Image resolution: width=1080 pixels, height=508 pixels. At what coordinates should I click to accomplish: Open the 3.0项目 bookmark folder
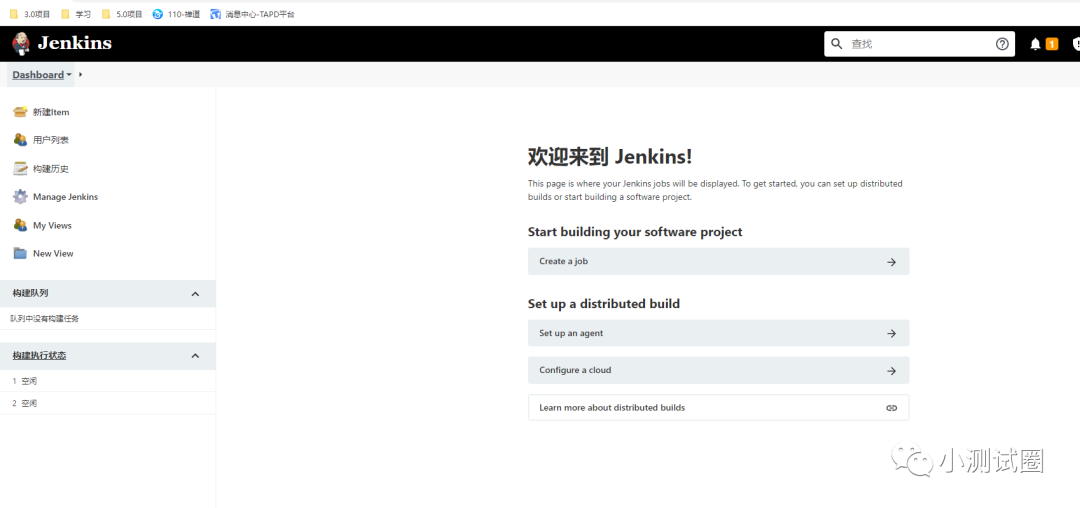click(x=30, y=14)
